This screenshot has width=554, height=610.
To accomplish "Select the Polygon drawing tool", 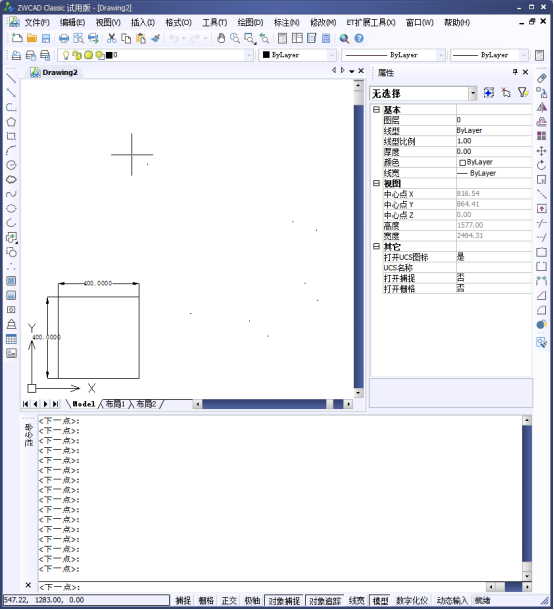I will coord(11,122).
